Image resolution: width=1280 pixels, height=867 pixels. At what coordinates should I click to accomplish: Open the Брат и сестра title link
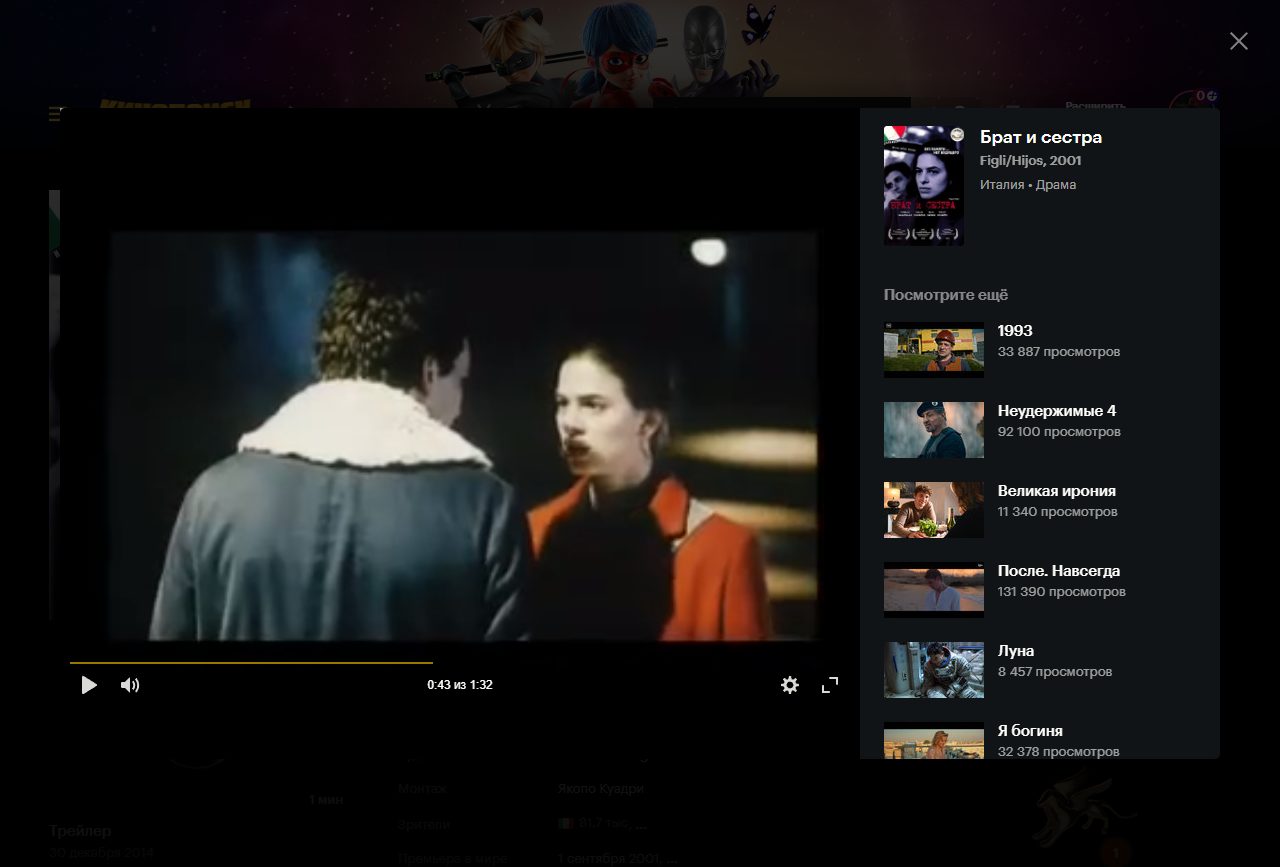1041,137
